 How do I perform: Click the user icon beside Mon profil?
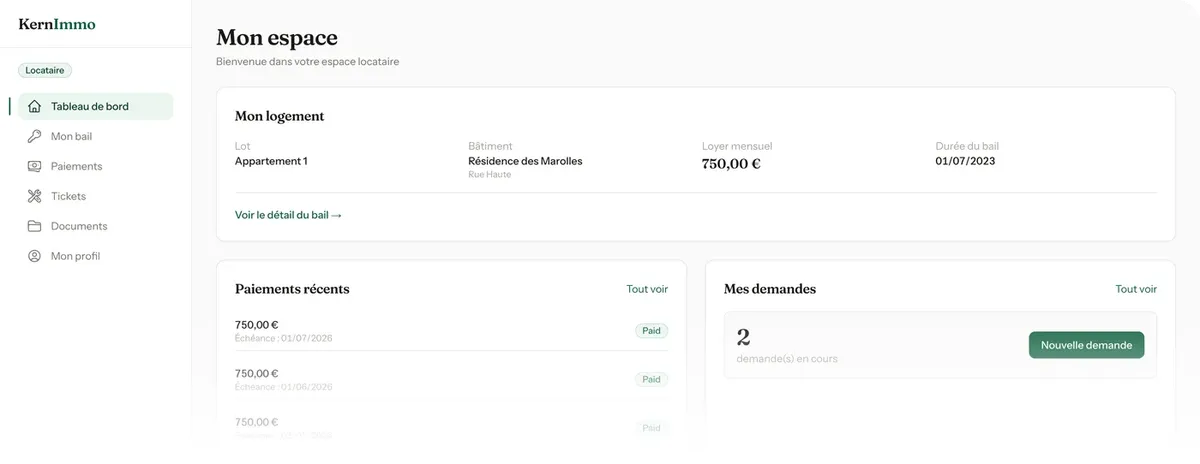coord(34,256)
